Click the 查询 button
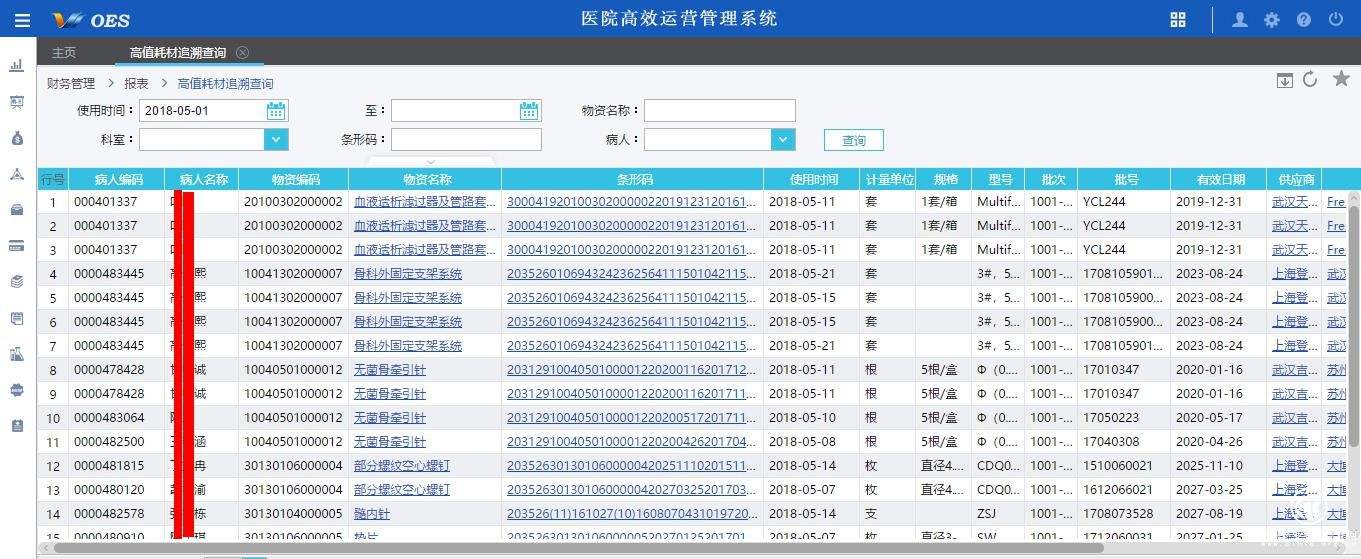 point(854,140)
